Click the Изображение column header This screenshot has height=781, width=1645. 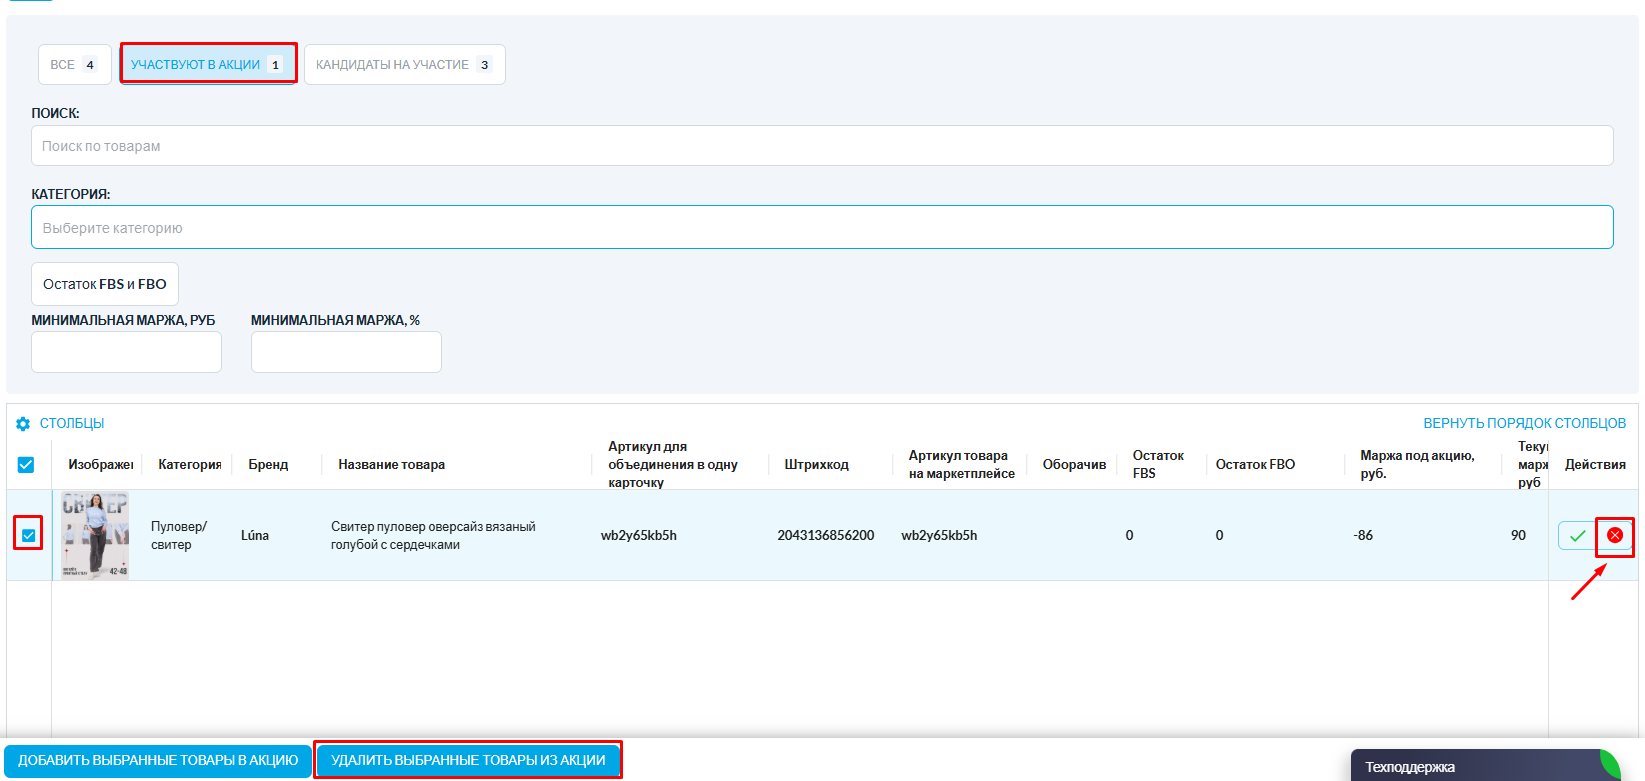click(100, 465)
